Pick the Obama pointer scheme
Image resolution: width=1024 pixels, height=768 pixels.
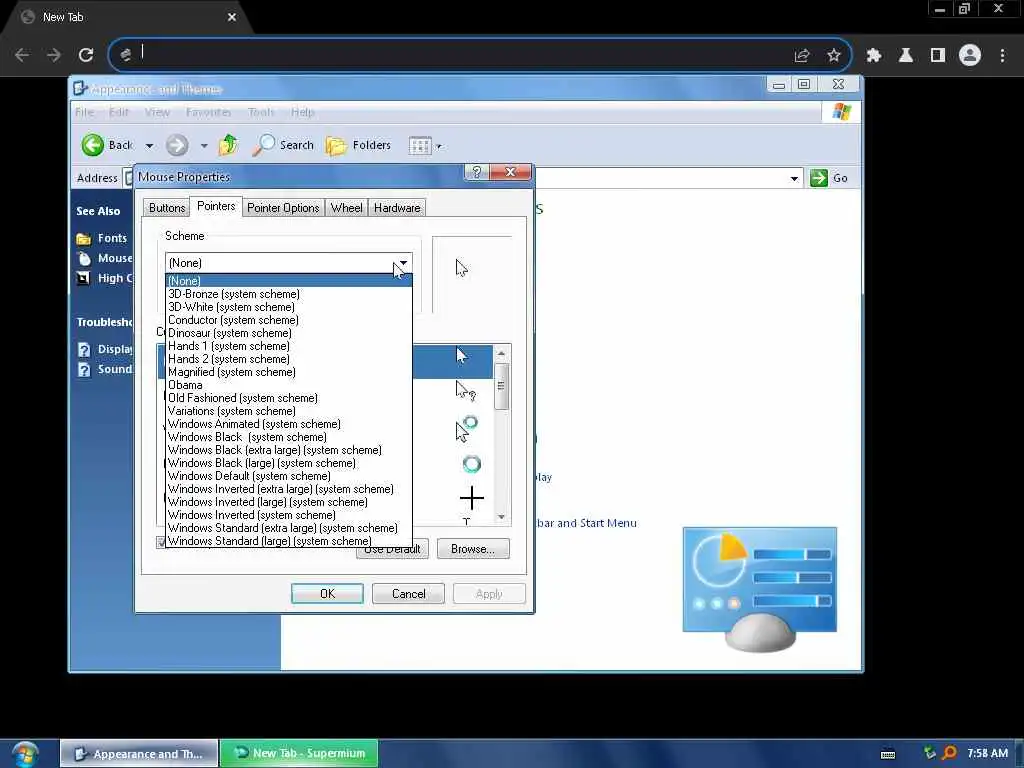click(x=288, y=385)
